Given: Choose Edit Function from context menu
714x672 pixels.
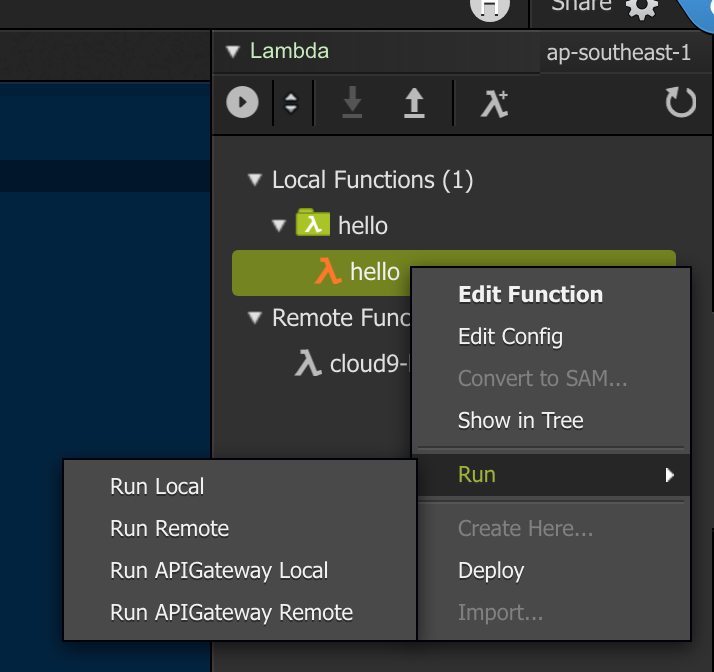Looking at the screenshot, I should pos(530,294).
